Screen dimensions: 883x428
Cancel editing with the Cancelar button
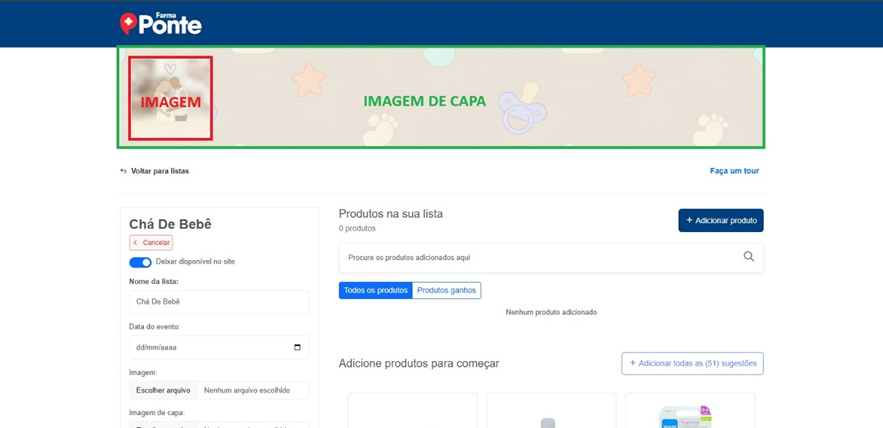pyautogui.click(x=151, y=243)
